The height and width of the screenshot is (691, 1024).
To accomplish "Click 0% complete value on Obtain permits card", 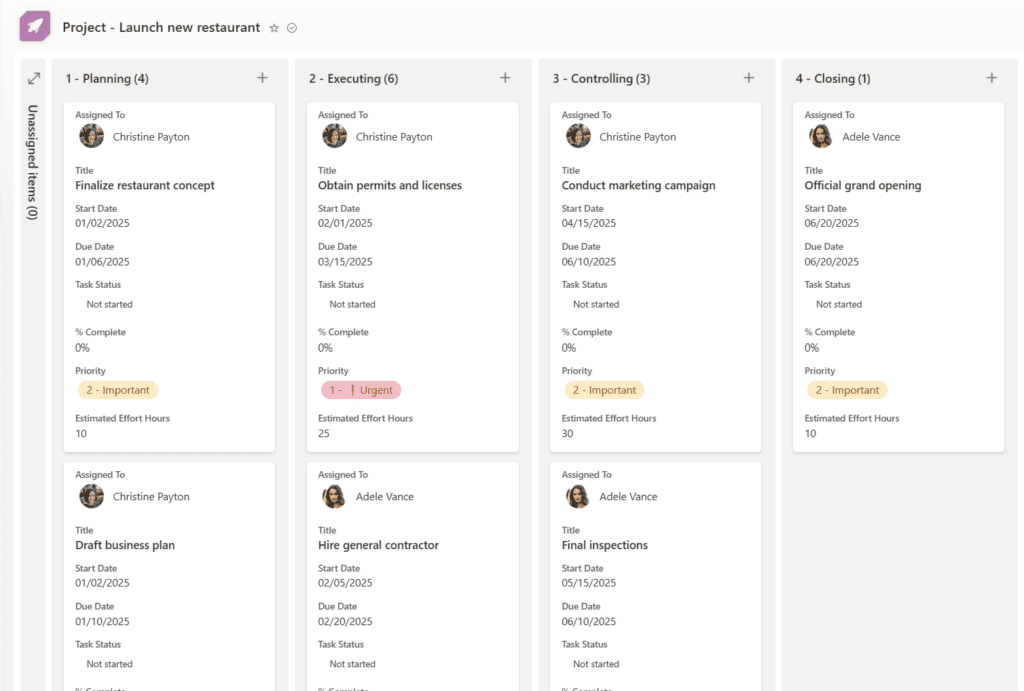I will point(325,348).
